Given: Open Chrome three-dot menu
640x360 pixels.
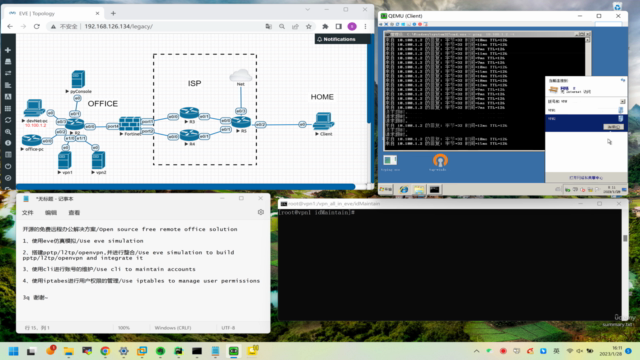Looking at the screenshot, I should [x=365, y=27].
